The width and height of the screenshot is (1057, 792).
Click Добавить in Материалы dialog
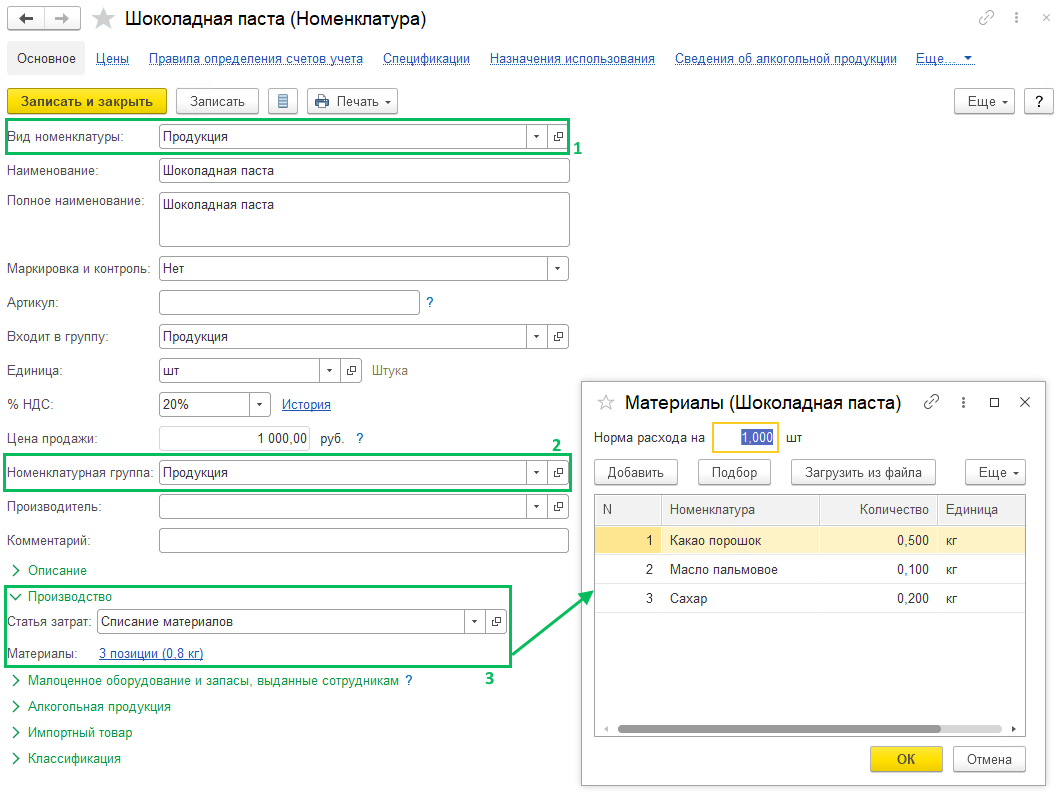click(x=636, y=473)
